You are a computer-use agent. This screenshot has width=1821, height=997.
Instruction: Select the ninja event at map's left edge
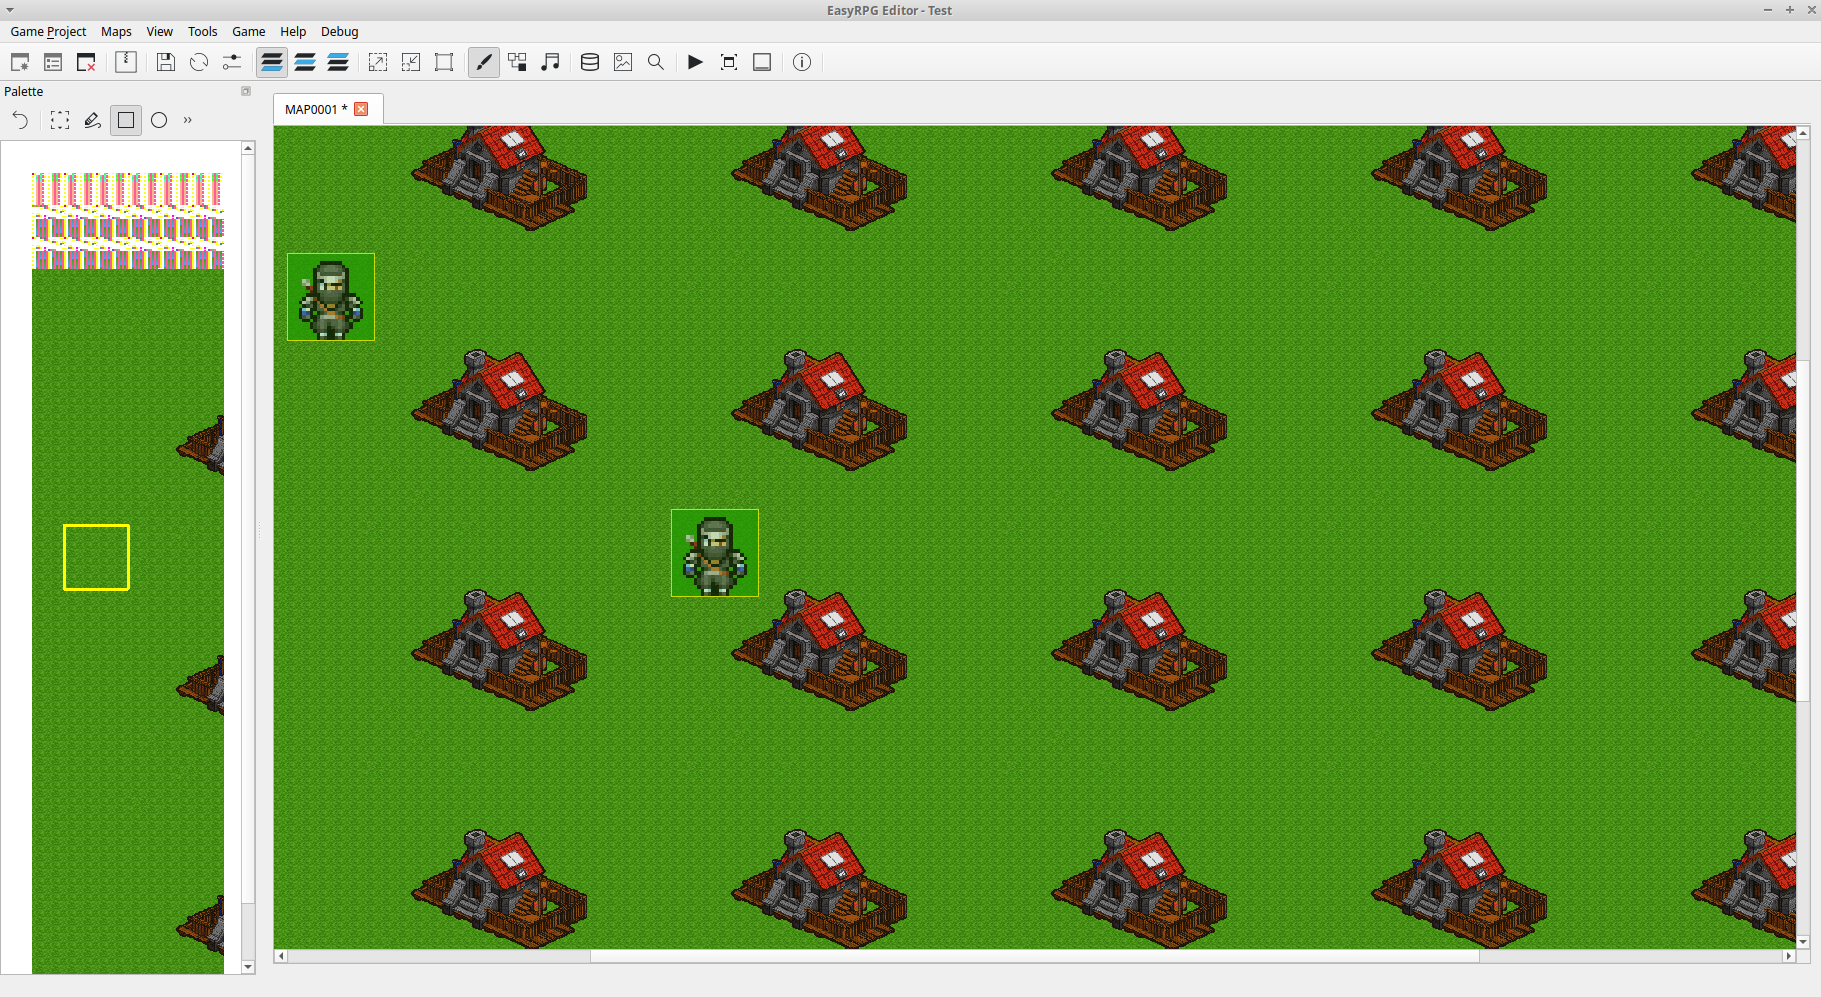coord(331,297)
